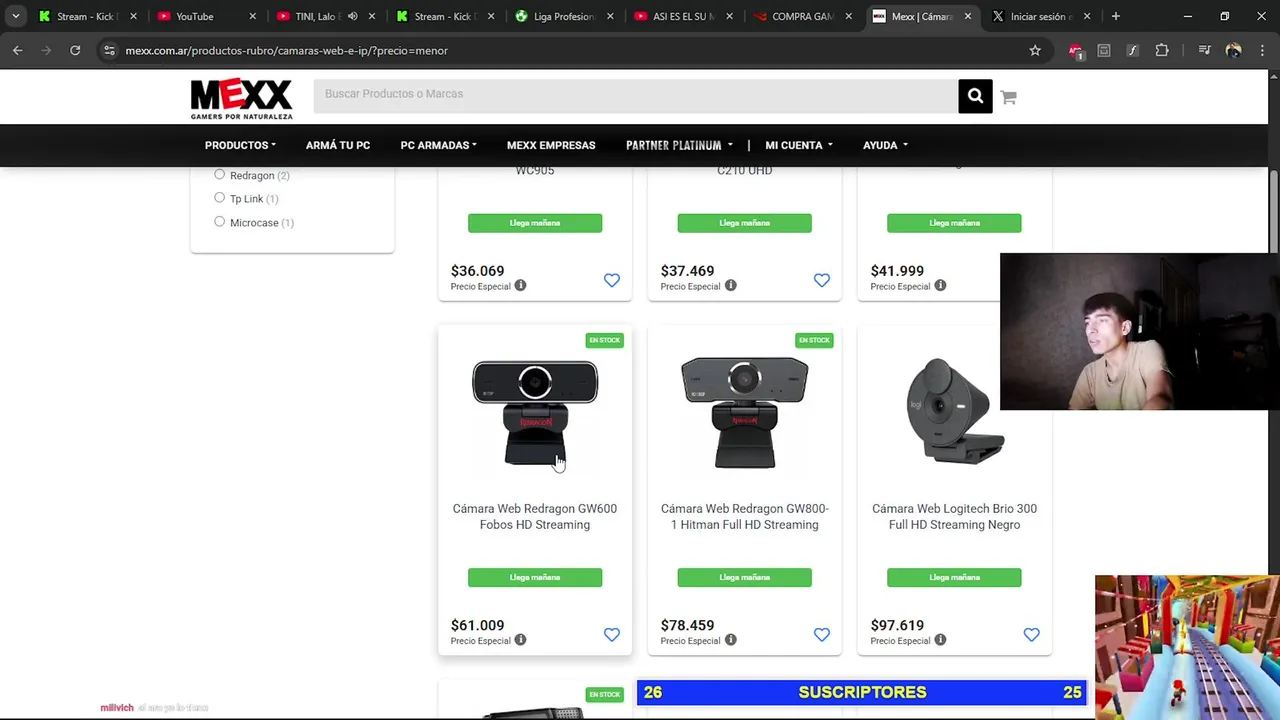
Task: Open the MEXX EMPRESAS menu item
Action: pyautogui.click(x=551, y=145)
